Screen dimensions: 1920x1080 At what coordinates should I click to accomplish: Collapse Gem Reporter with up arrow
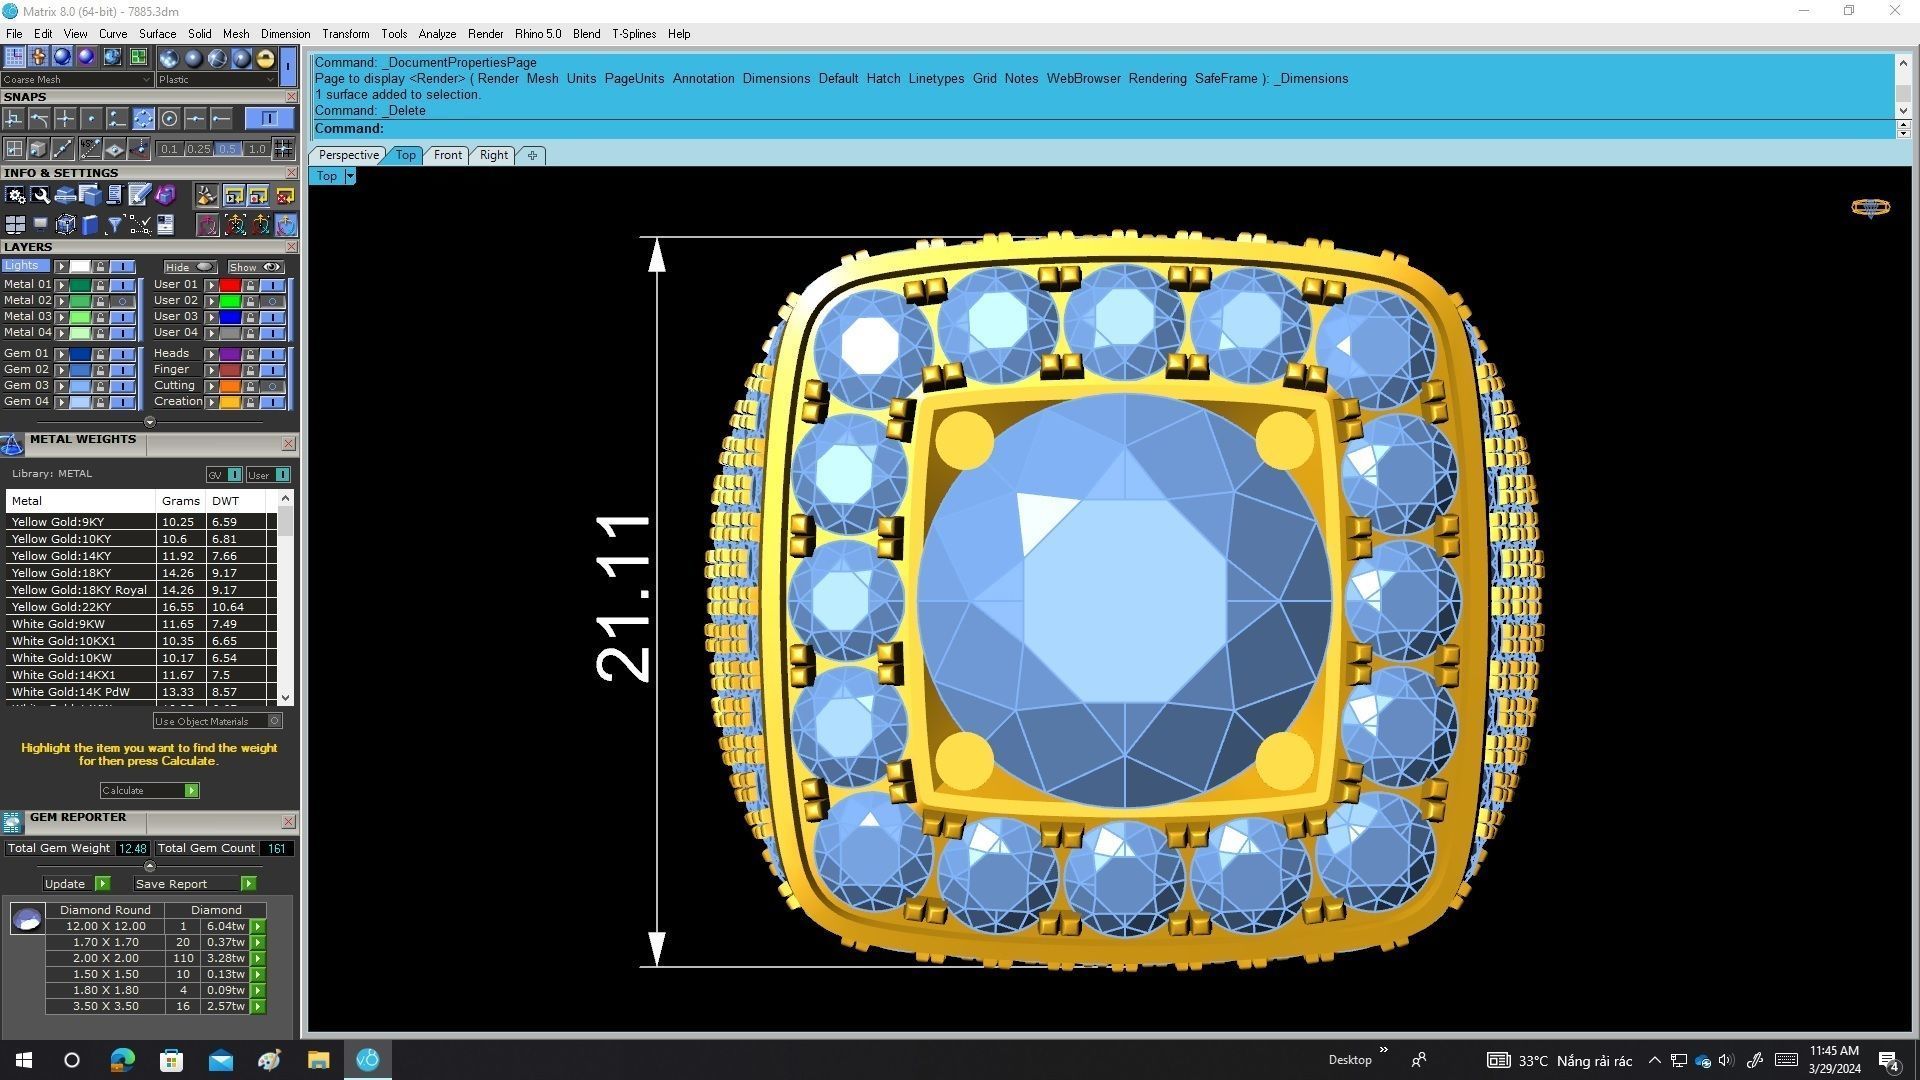pyautogui.click(x=150, y=866)
